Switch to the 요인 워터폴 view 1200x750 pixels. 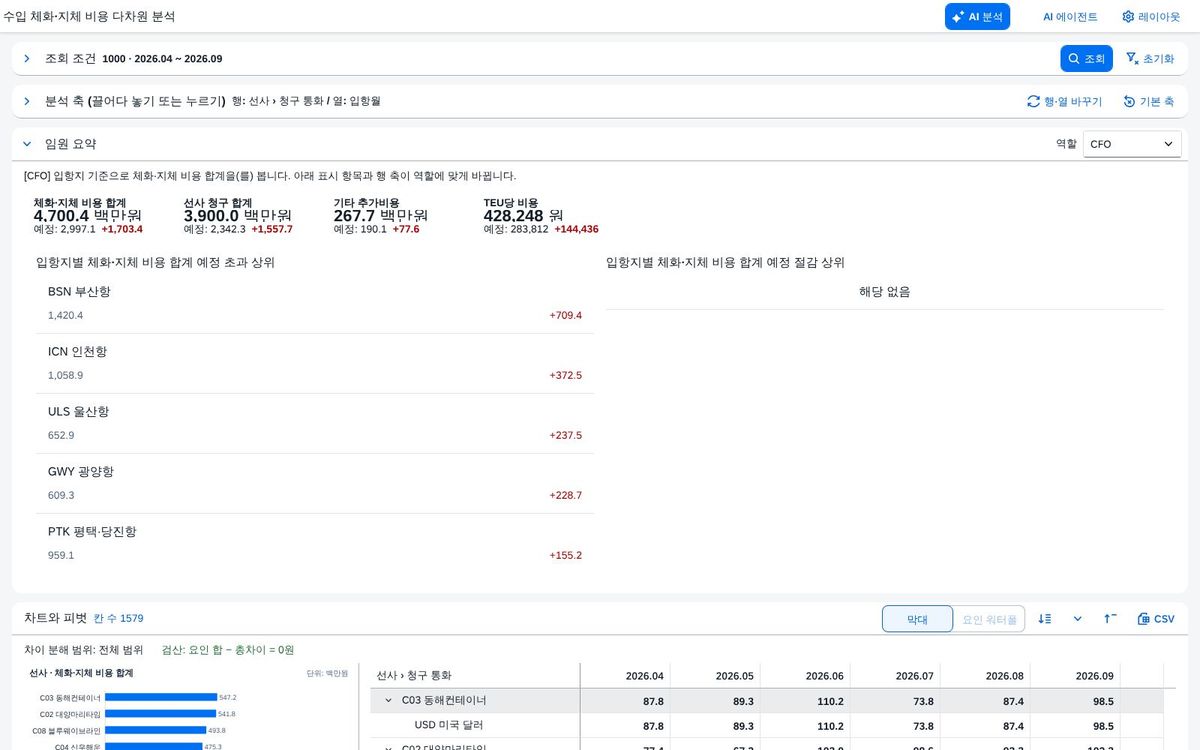click(990, 619)
